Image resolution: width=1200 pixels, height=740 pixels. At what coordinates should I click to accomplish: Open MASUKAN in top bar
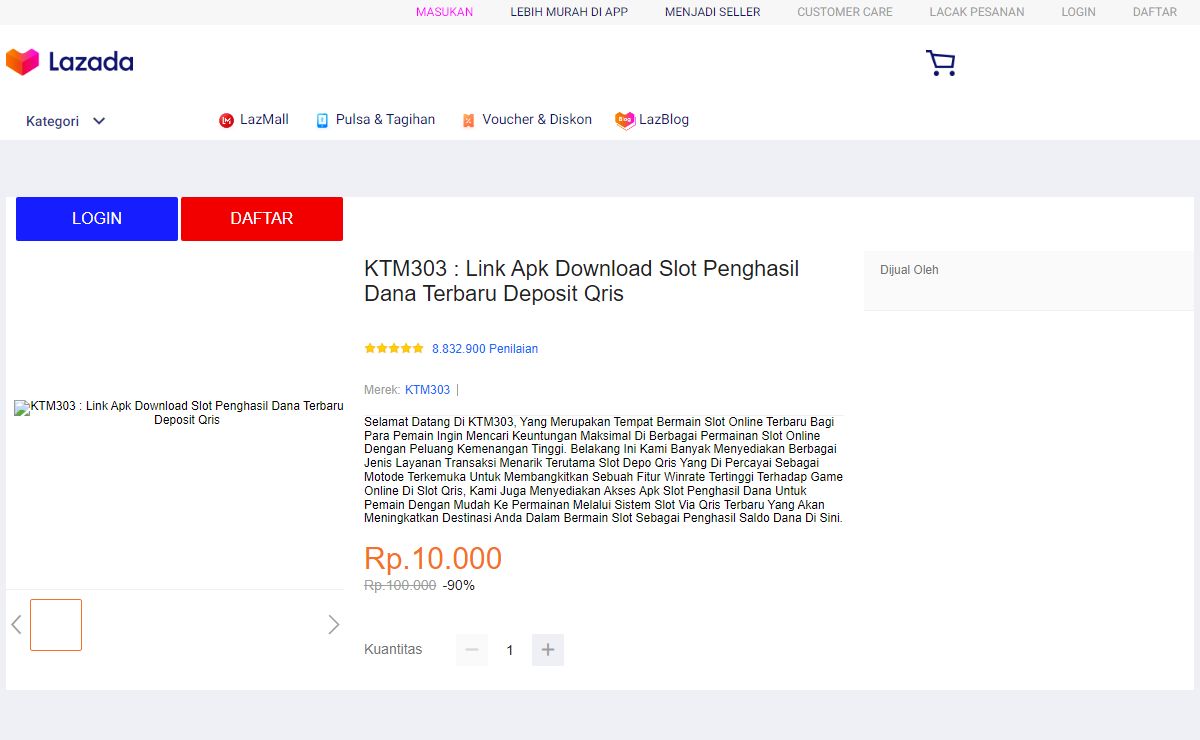click(444, 12)
